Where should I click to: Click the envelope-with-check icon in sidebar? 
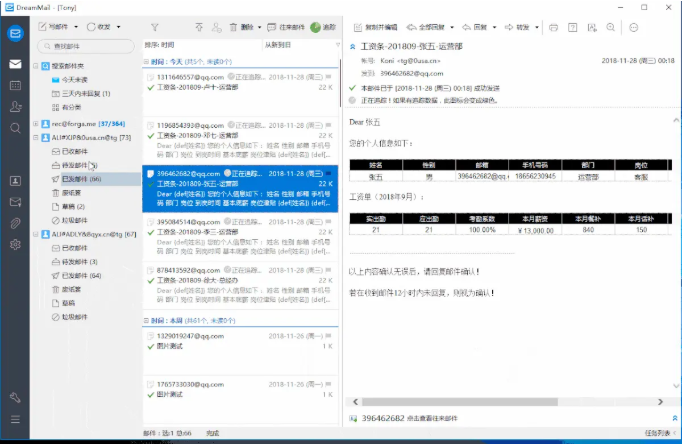pos(15,202)
